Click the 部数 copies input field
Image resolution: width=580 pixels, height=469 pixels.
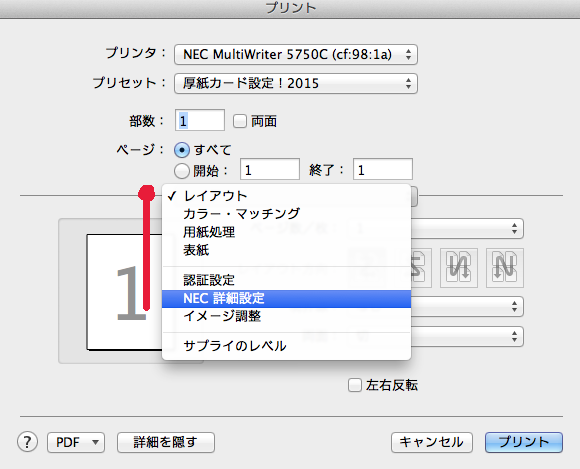coord(200,120)
